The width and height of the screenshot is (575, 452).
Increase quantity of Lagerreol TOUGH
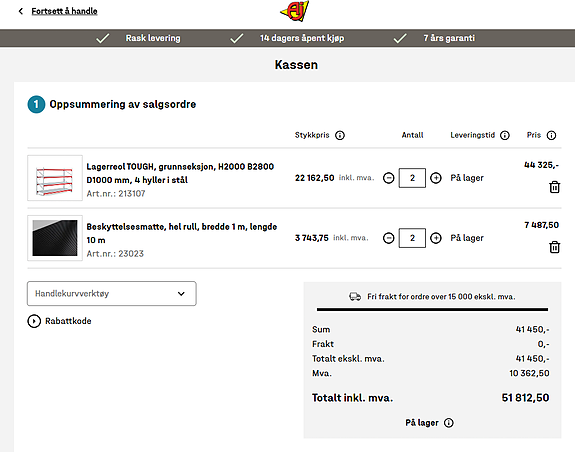[436, 178]
